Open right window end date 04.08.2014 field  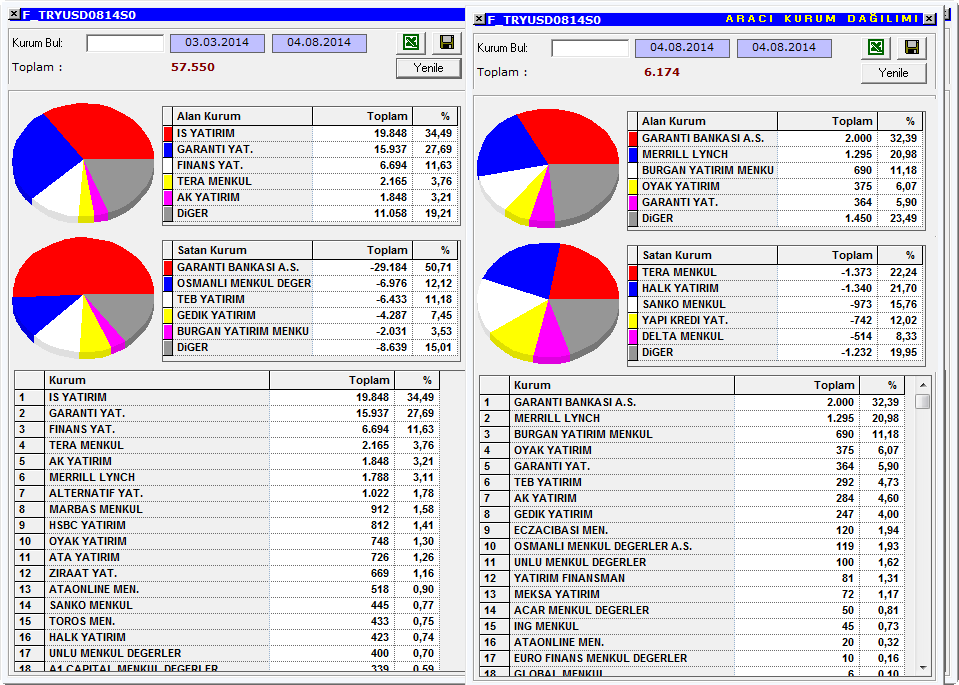click(x=784, y=48)
